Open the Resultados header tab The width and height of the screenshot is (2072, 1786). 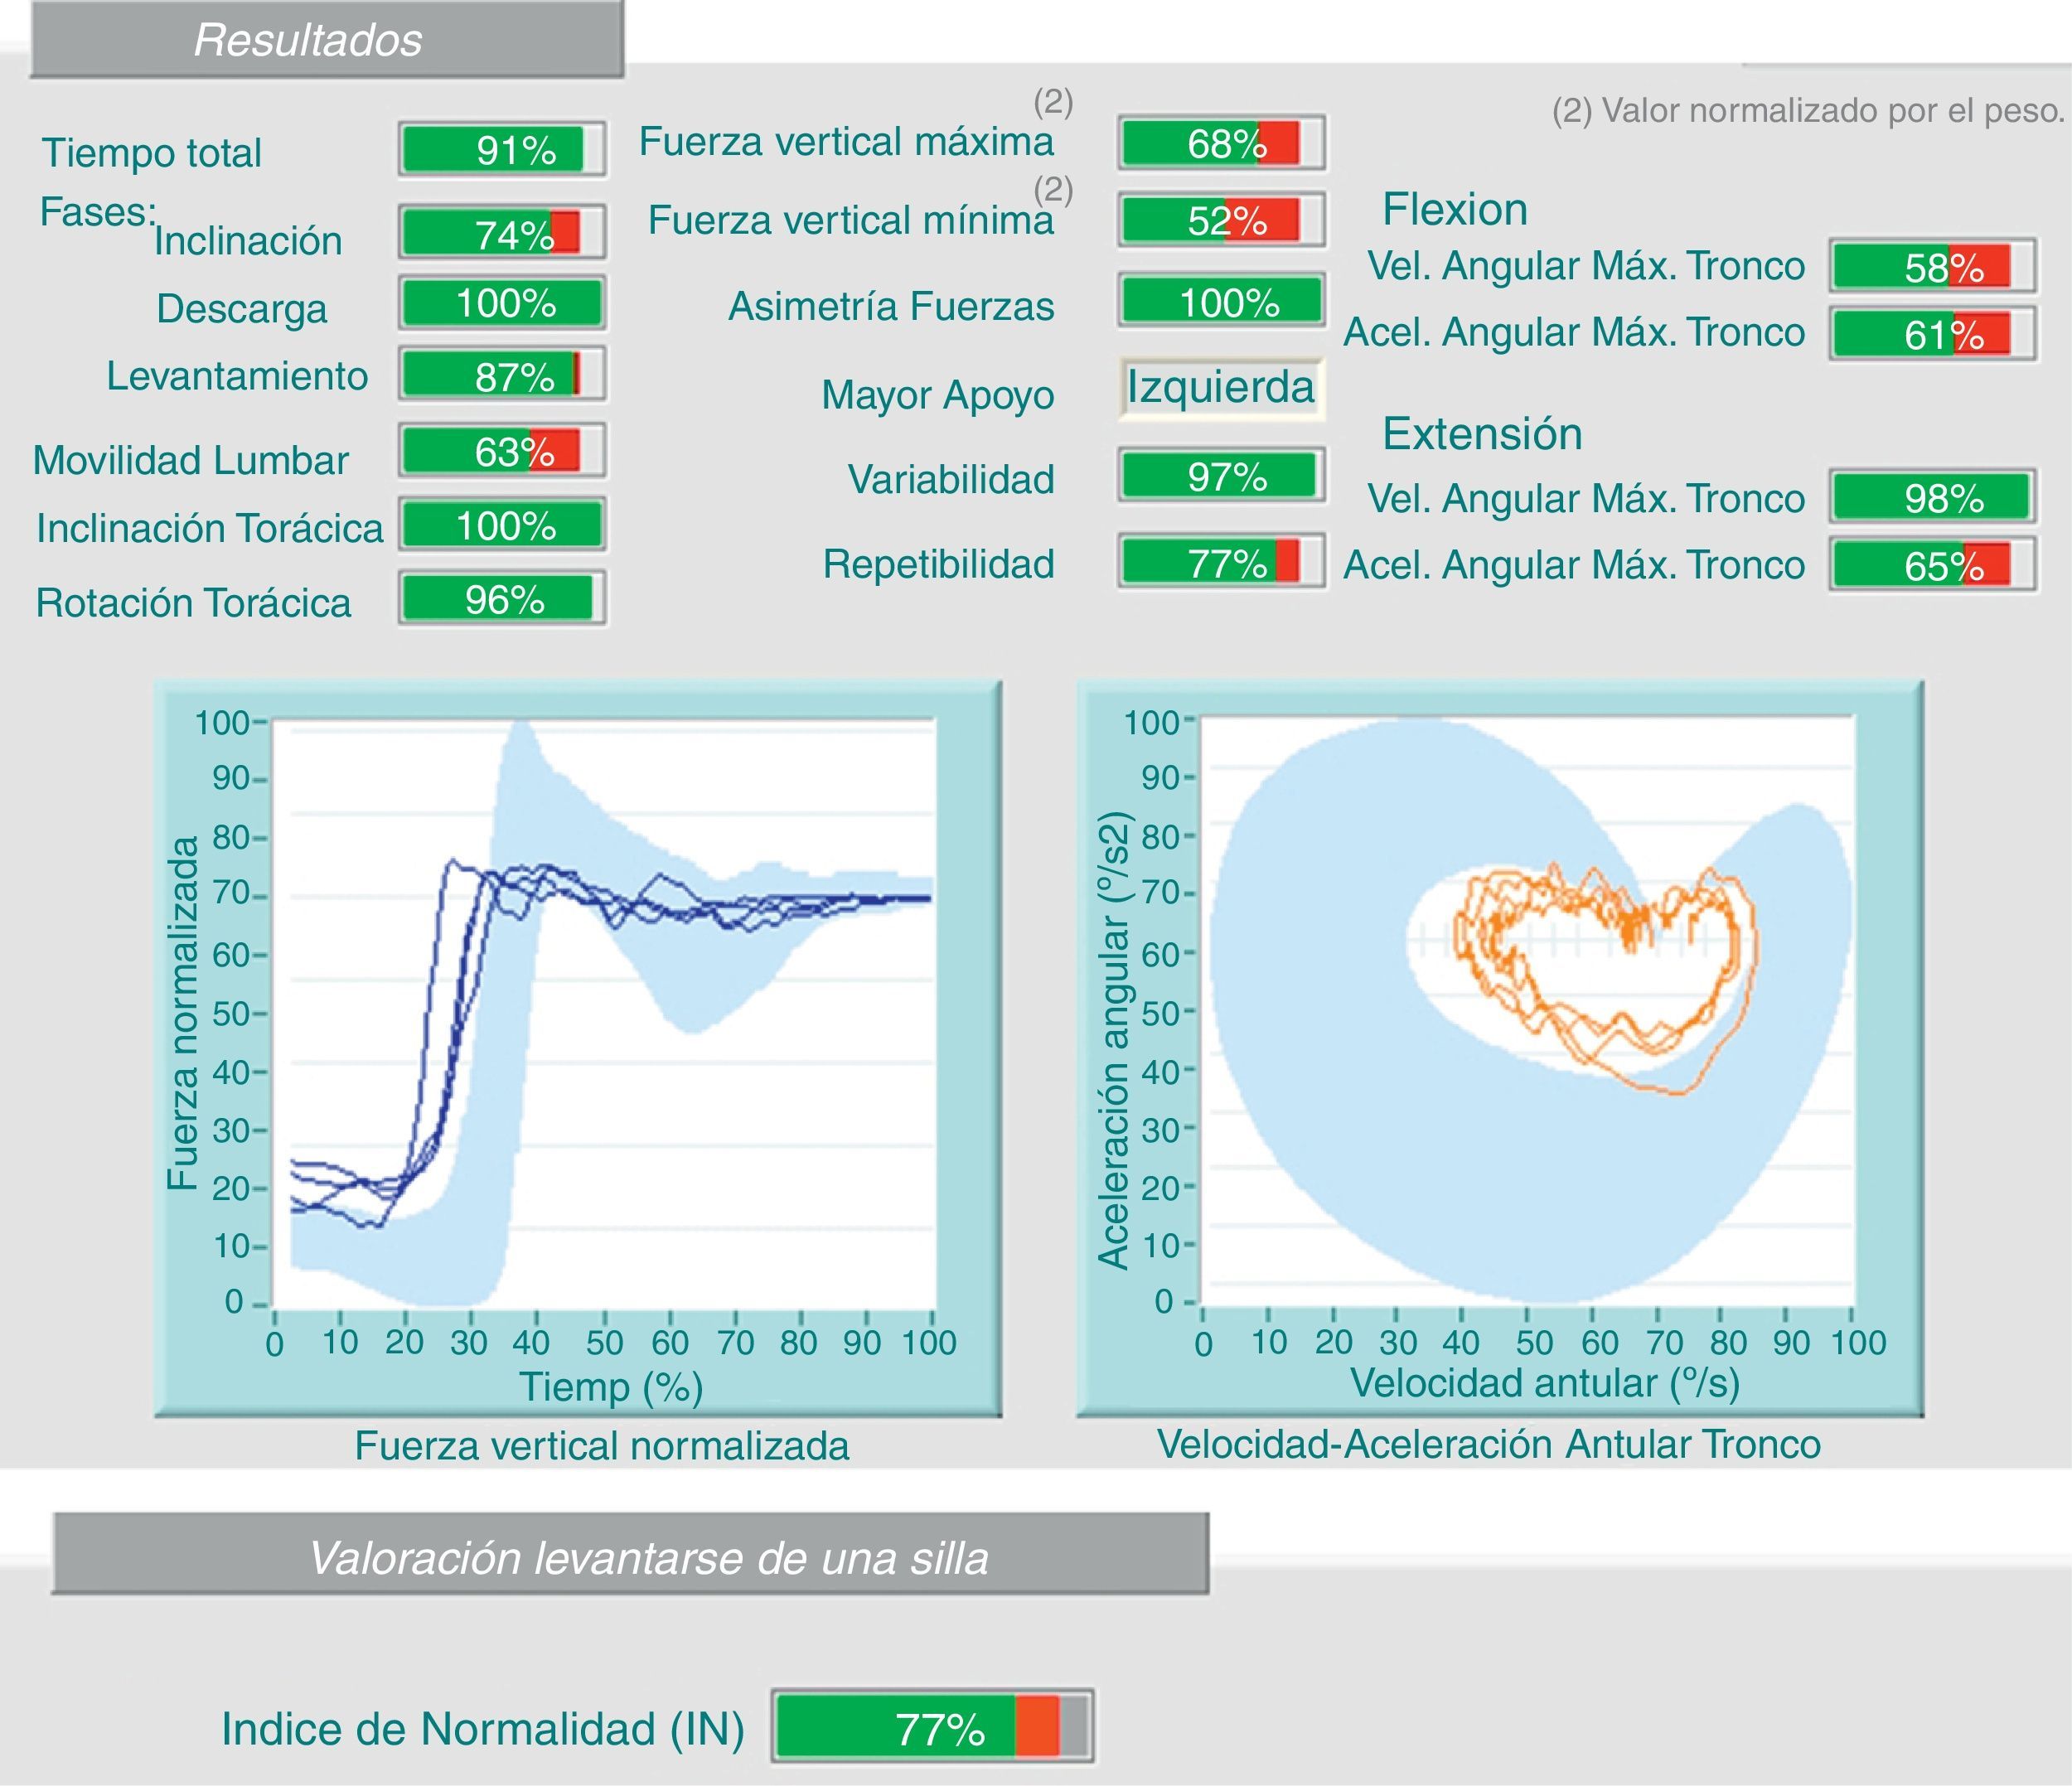pyautogui.click(x=327, y=40)
